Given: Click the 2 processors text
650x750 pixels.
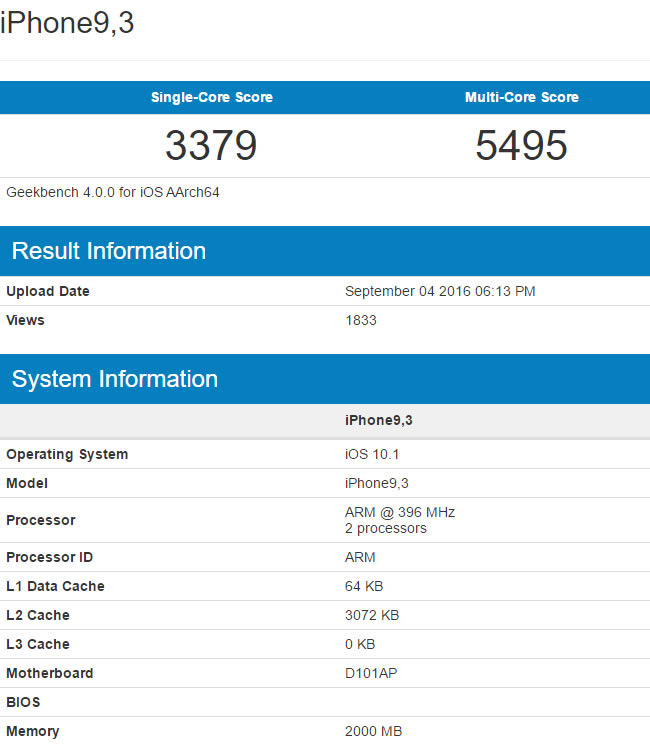Looking at the screenshot, I should point(386,529).
